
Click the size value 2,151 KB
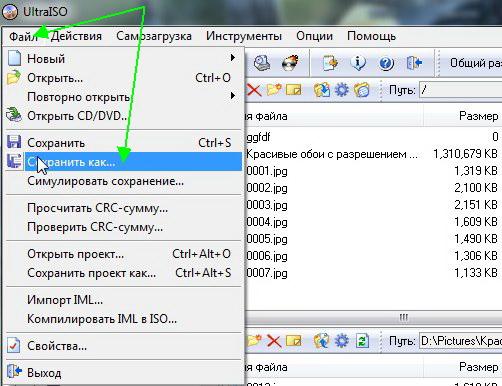pos(476,205)
